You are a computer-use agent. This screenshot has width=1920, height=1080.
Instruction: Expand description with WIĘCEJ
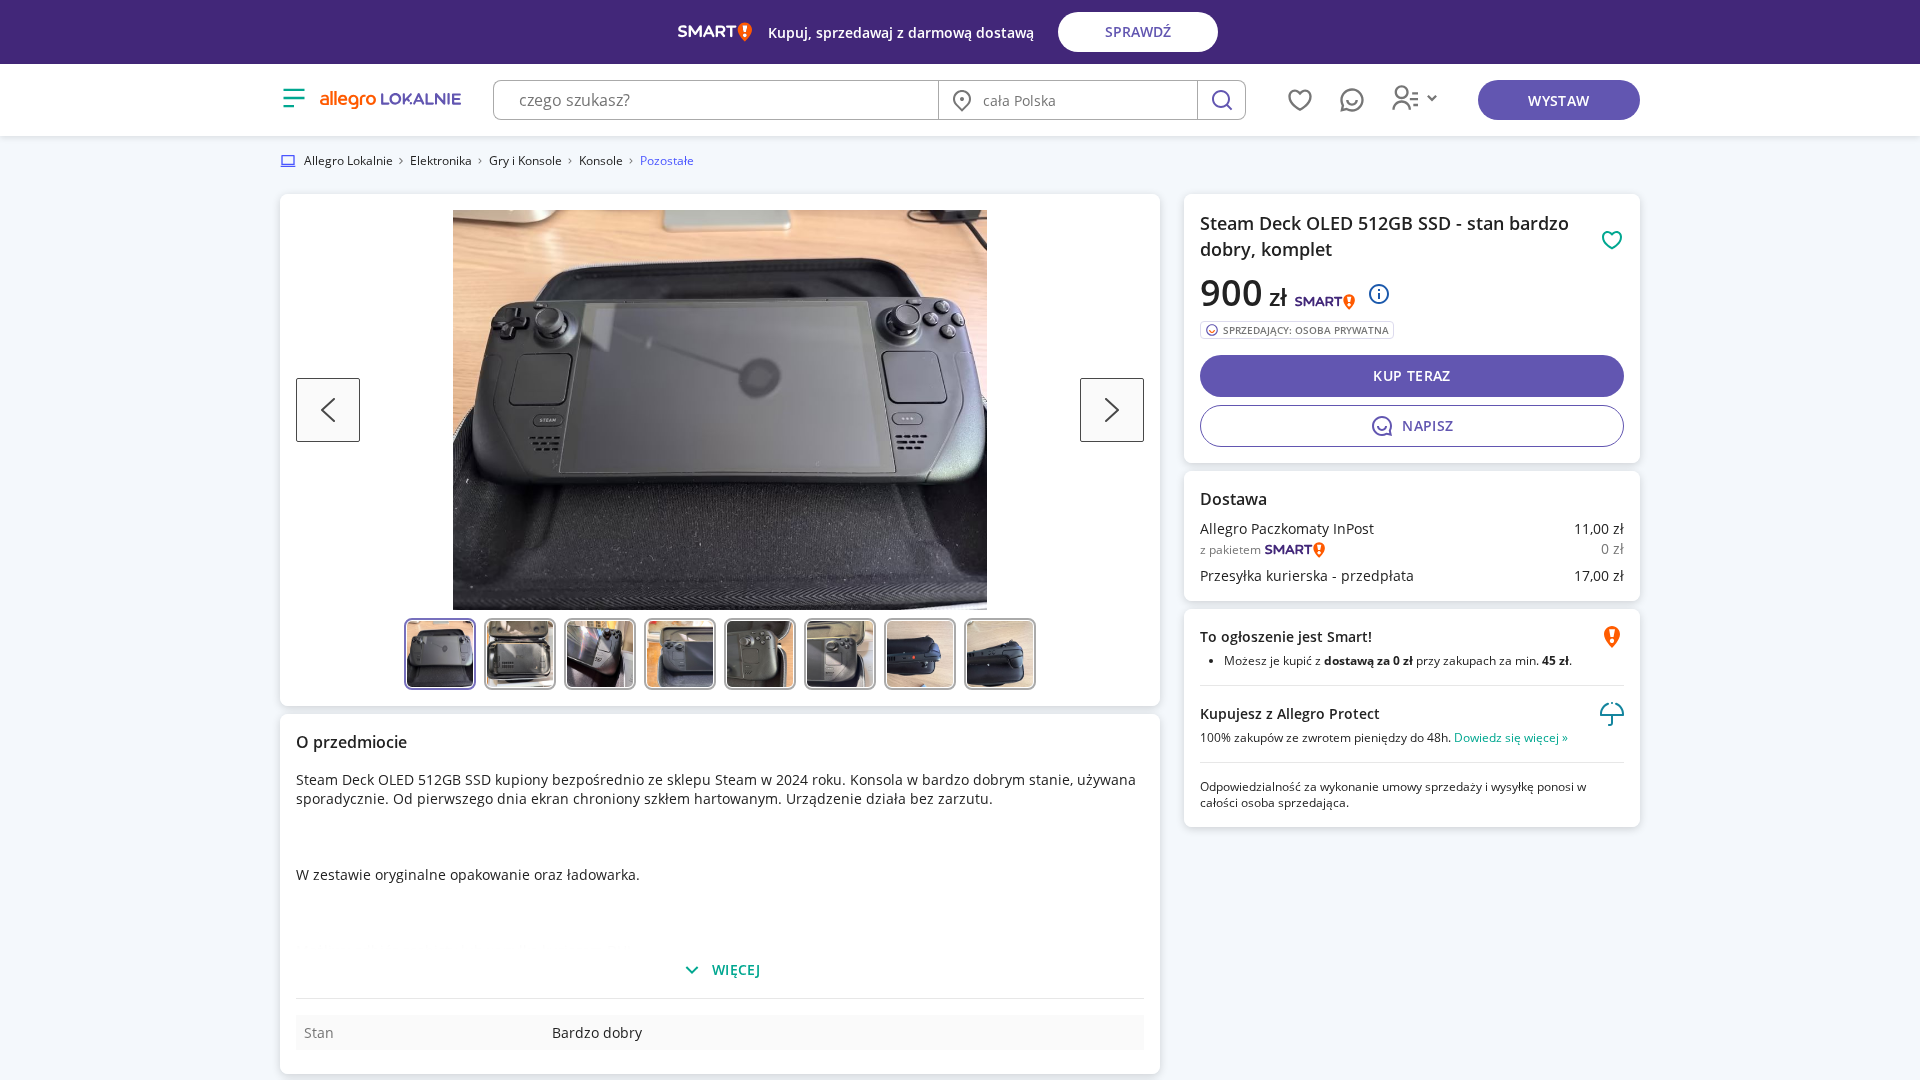tap(721, 970)
